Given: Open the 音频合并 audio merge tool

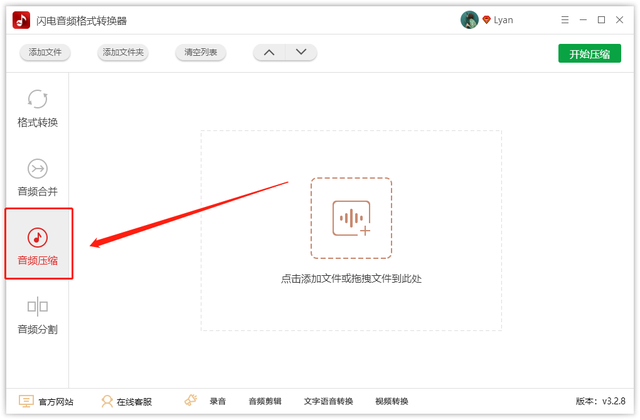Looking at the screenshot, I should click(37, 178).
